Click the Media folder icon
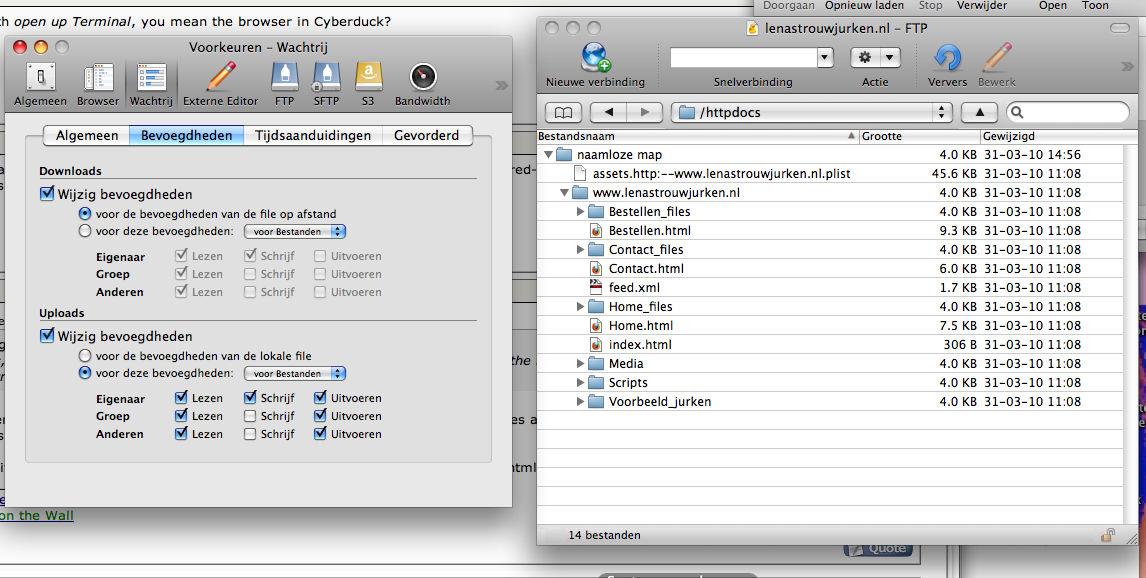This screenshot has height=578, width=1146. [596, 363]
